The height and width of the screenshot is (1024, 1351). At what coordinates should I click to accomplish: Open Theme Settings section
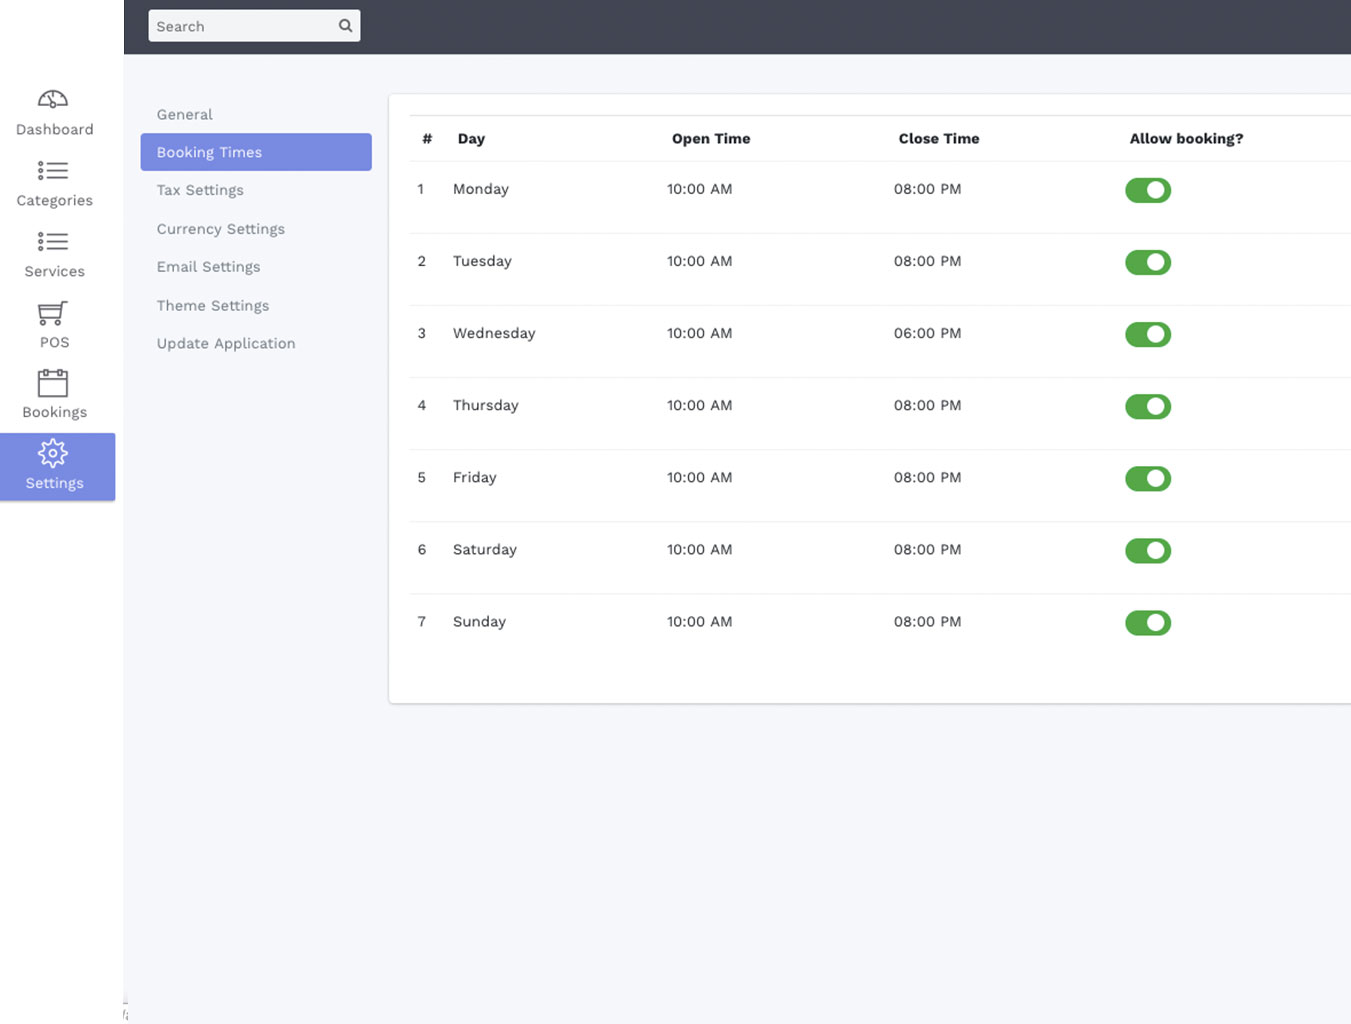point(213,305)
